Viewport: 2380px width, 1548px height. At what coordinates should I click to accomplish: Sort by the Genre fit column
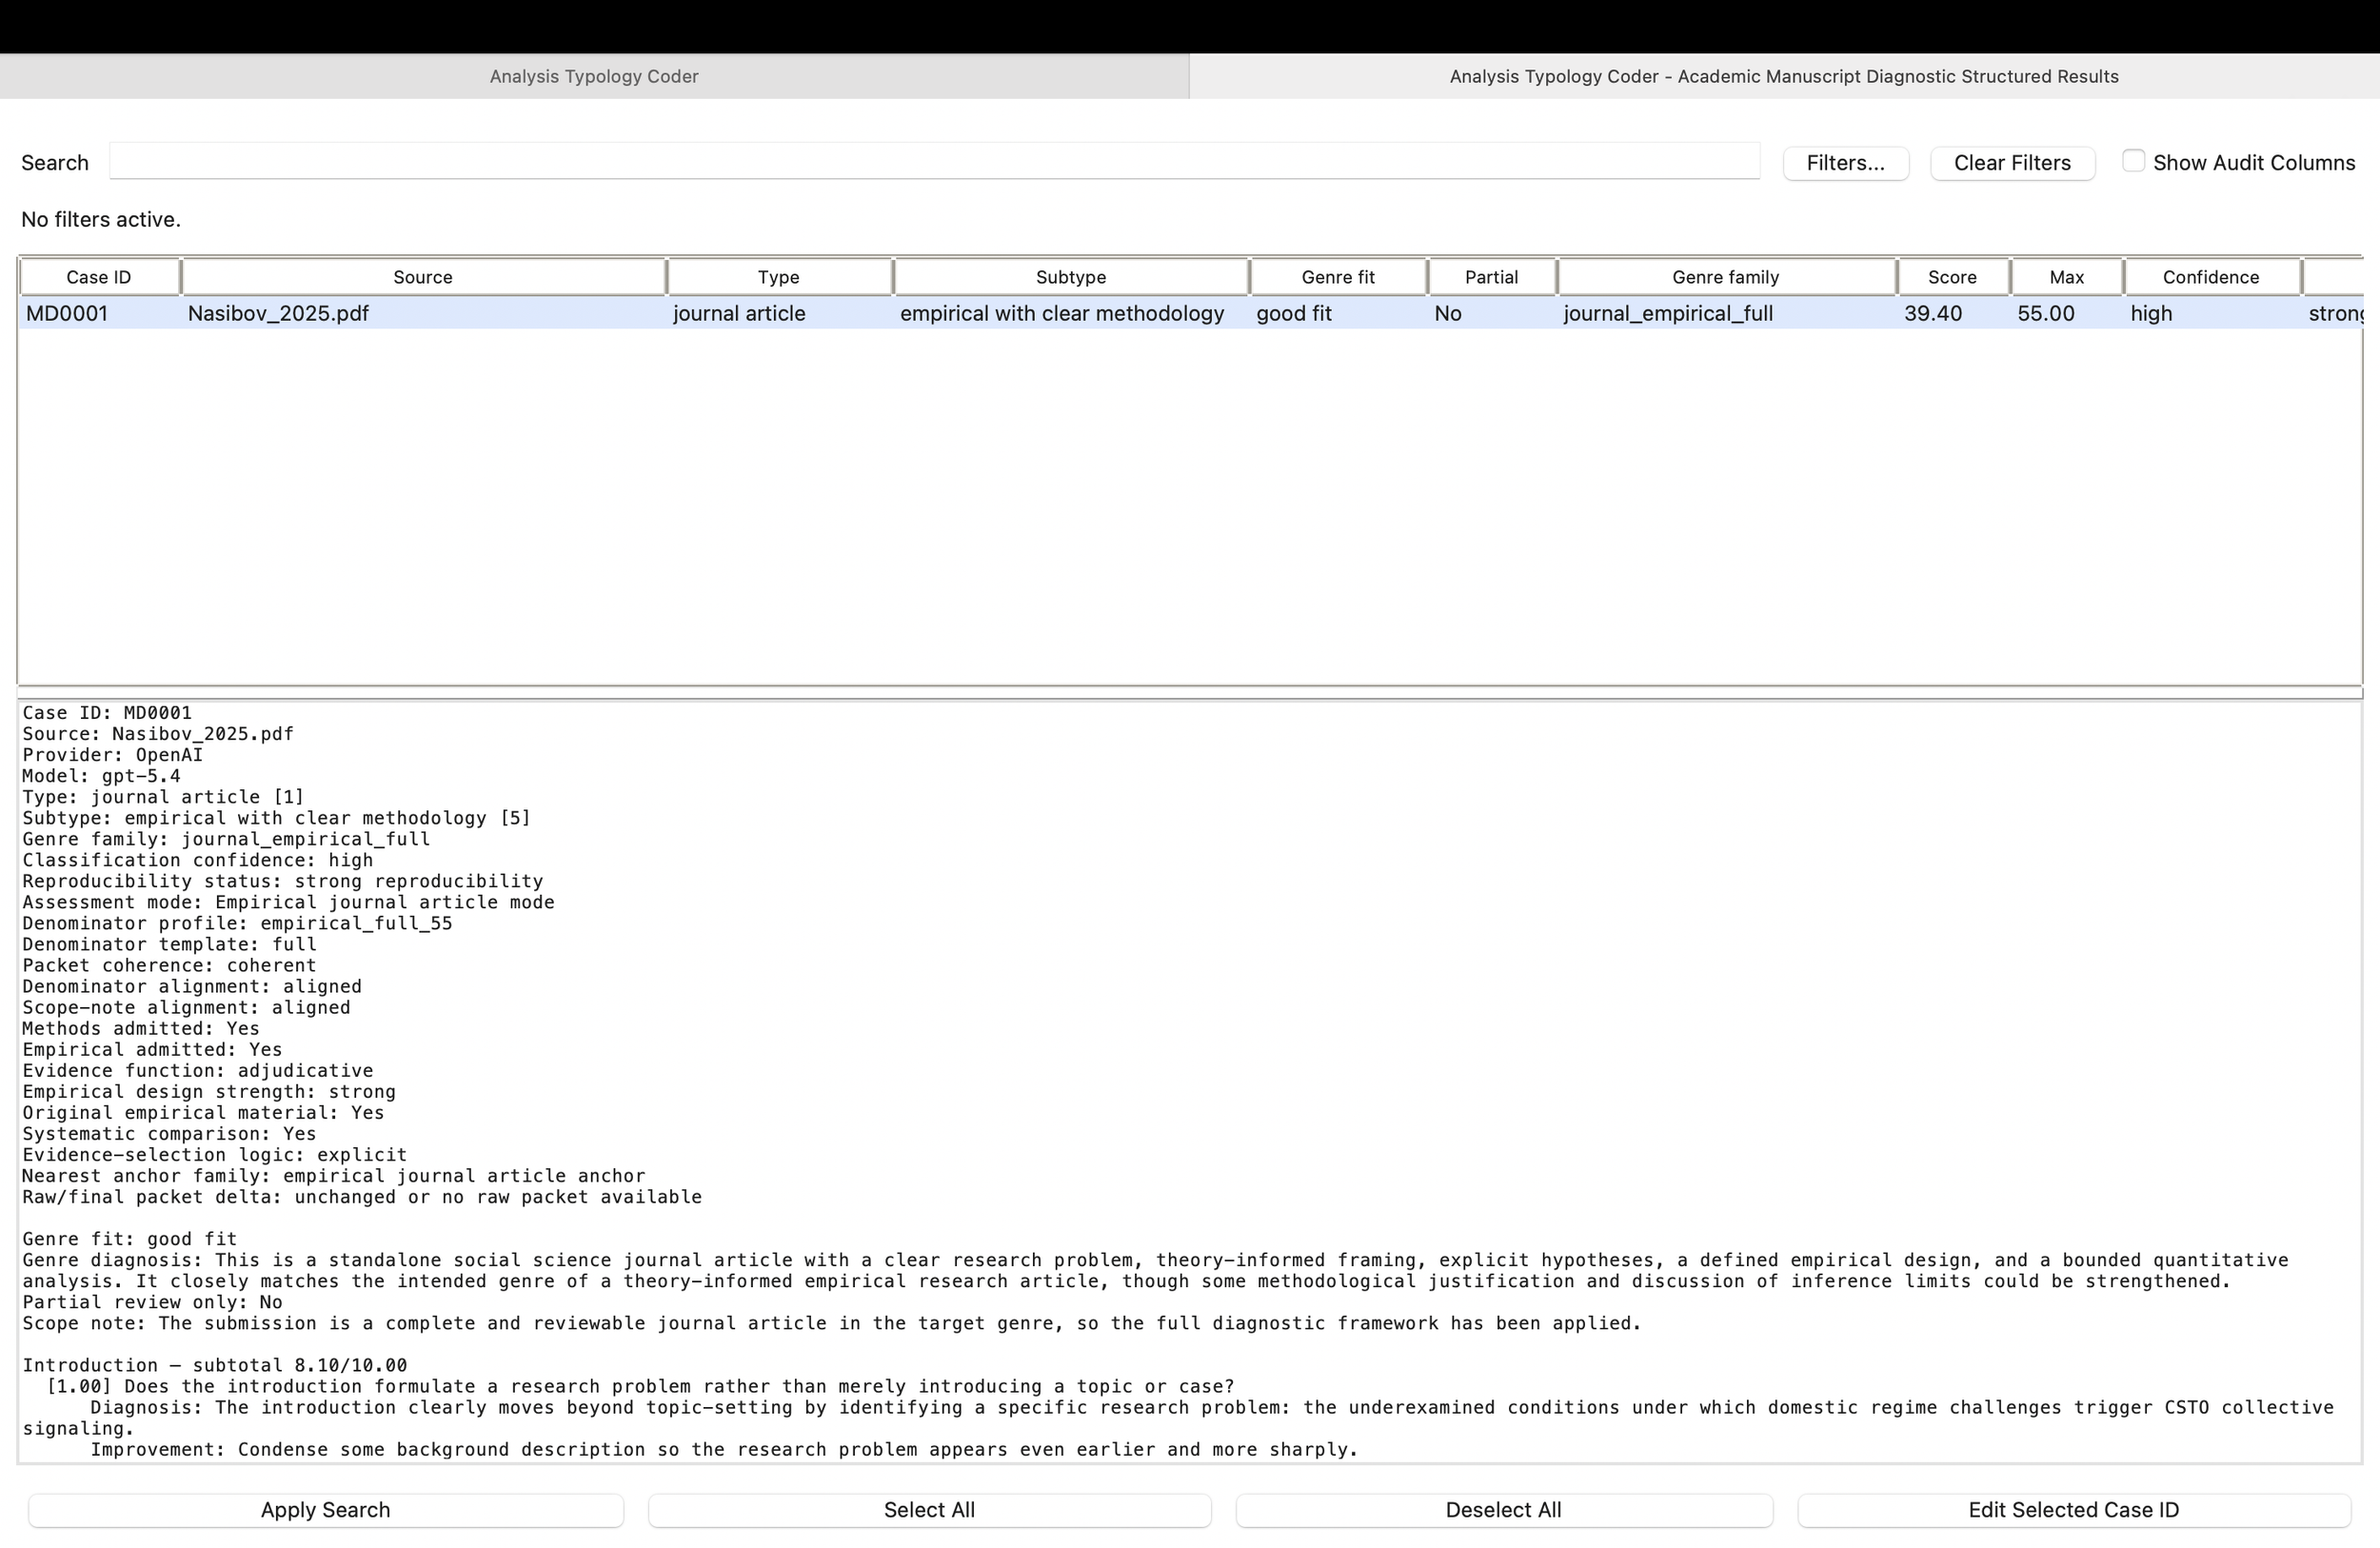coord(1337,277)
